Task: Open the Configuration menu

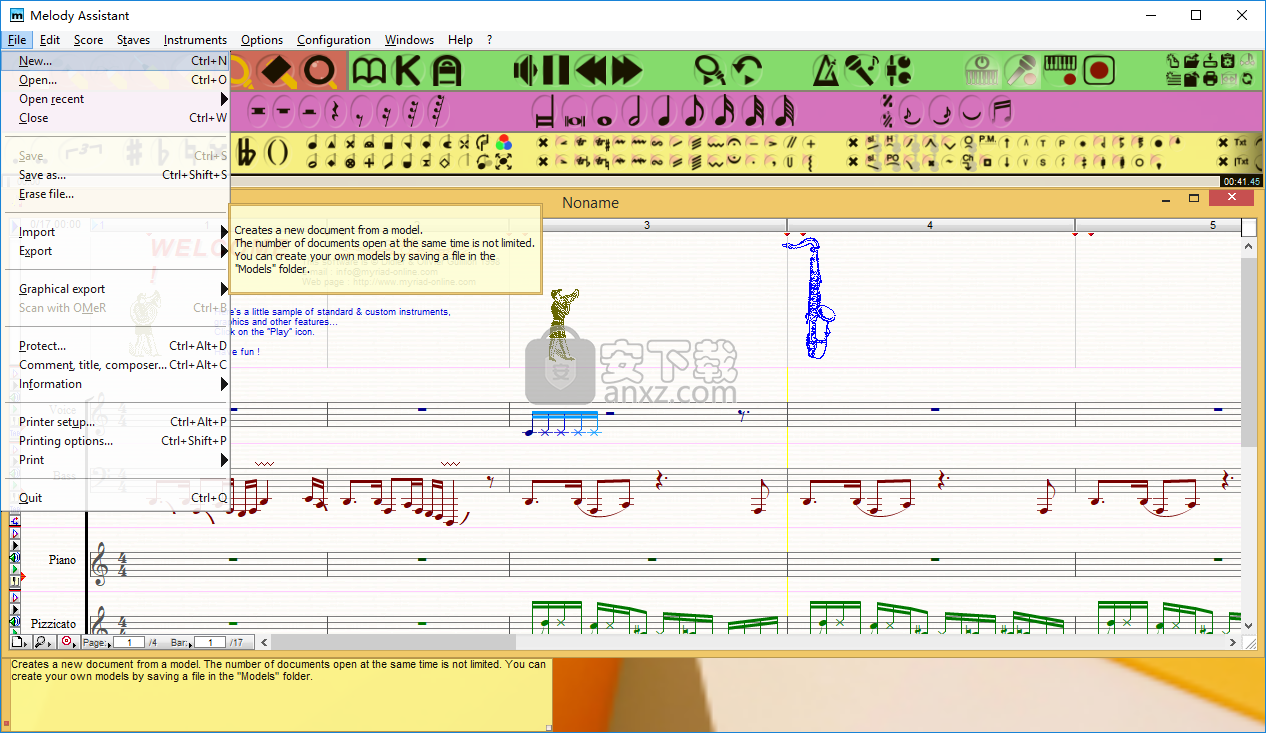Action: point(334,40)
